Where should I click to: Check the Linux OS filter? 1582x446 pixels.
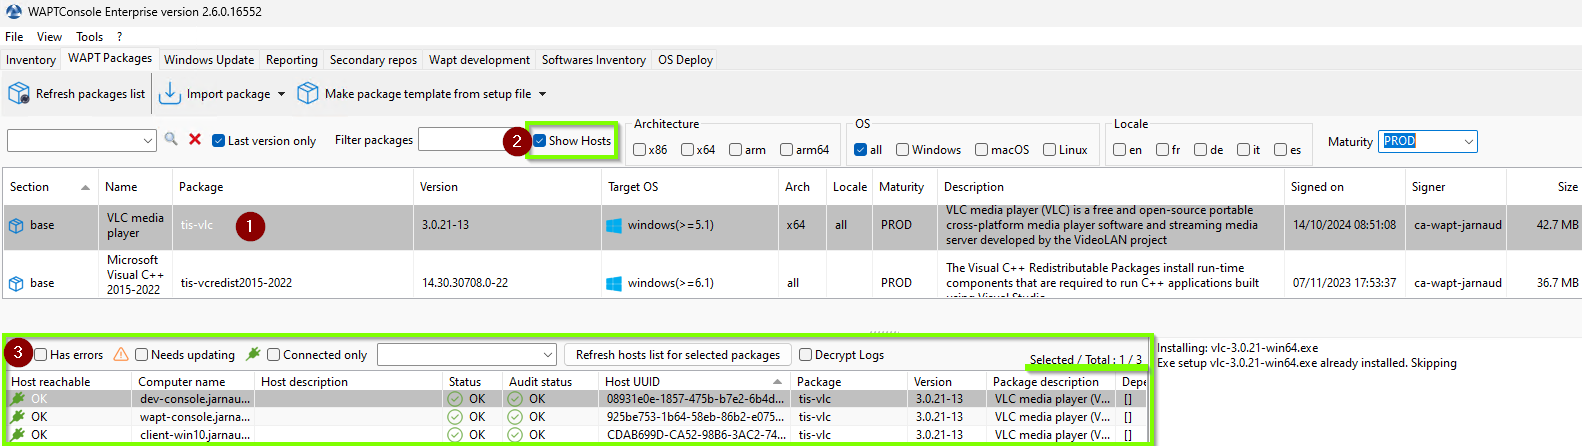pos(1049,150)
